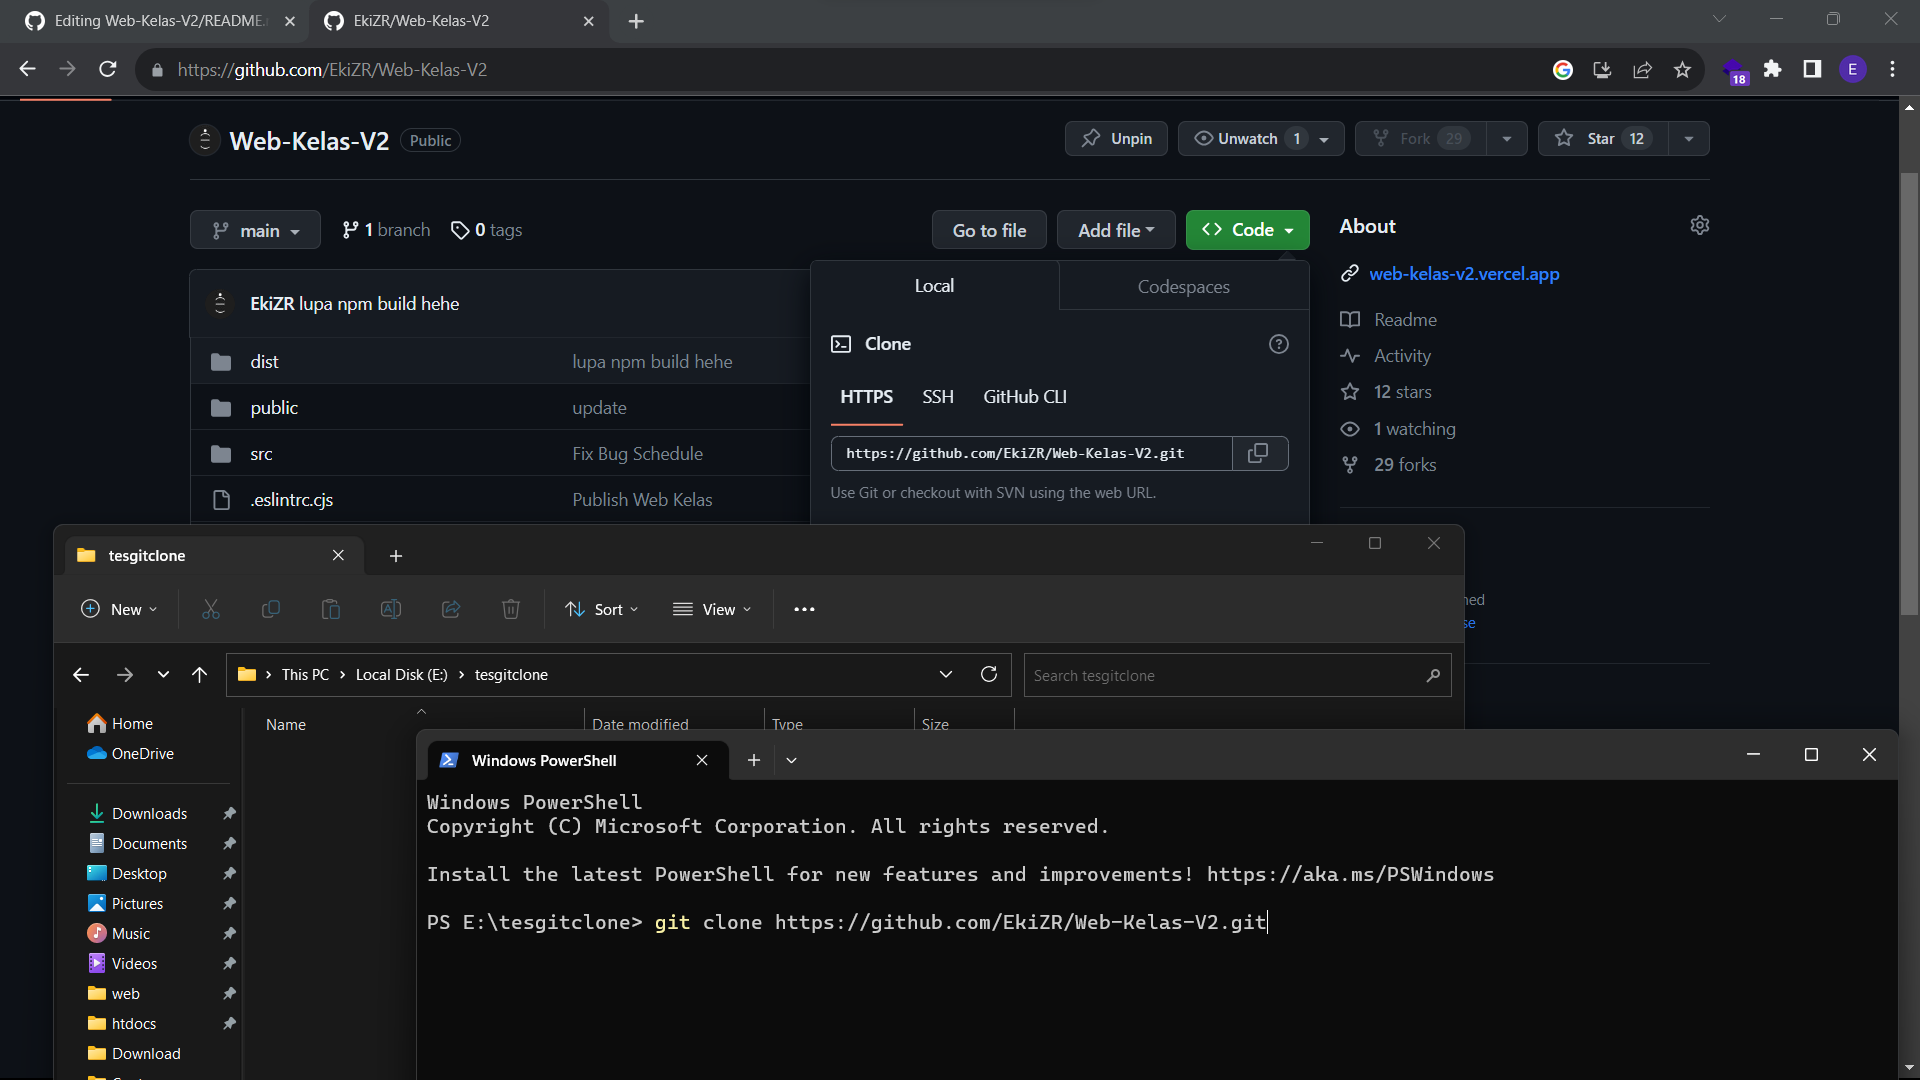
Task: Open the web-kelas-v2.vercel.app link
Action: (x=1463, y=273)
